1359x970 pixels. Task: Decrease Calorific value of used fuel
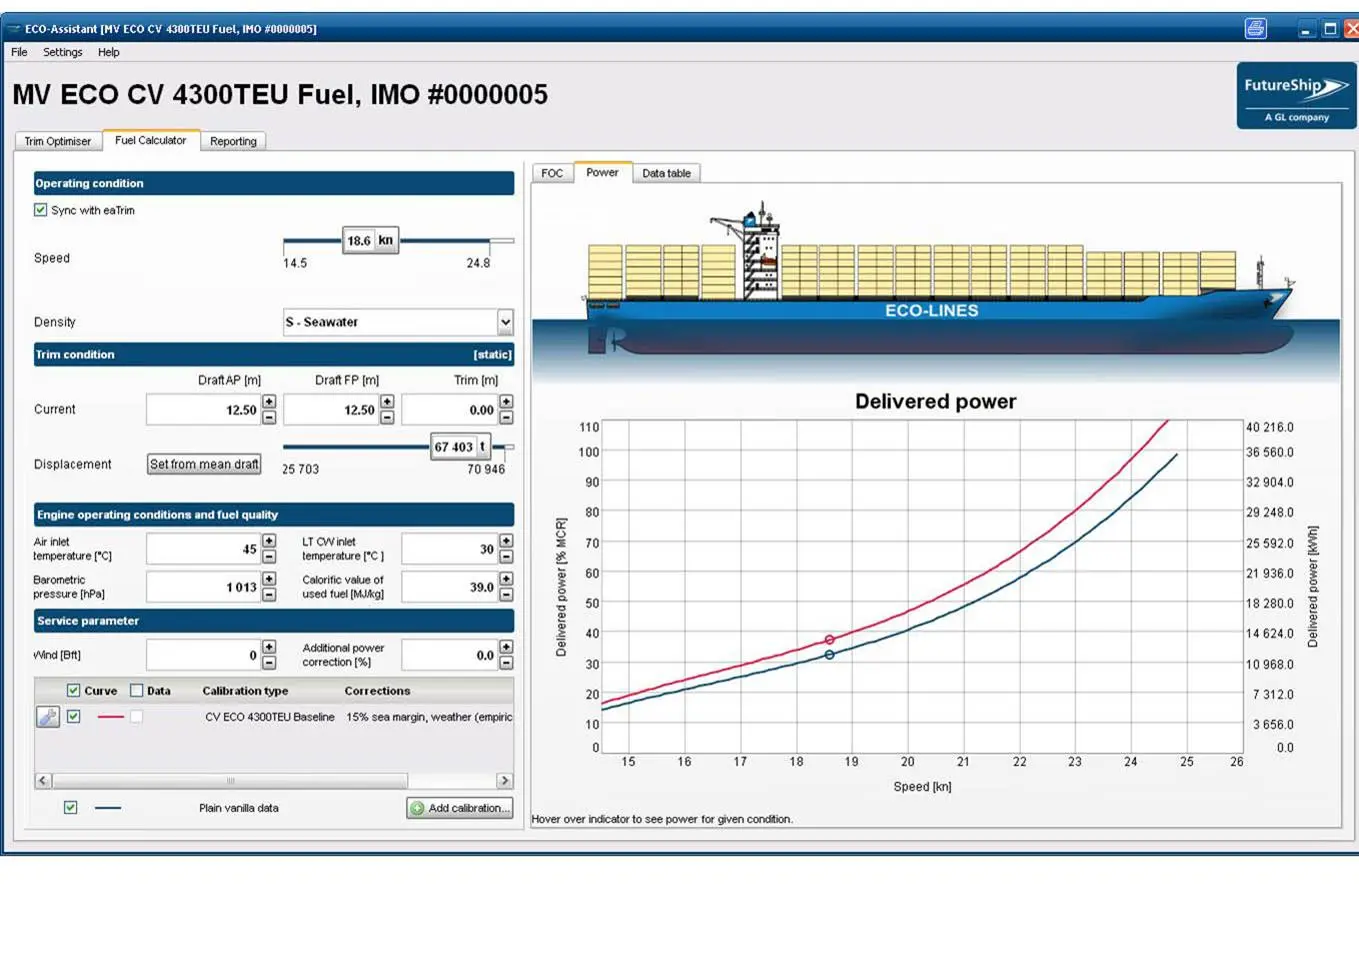[506, 594]
